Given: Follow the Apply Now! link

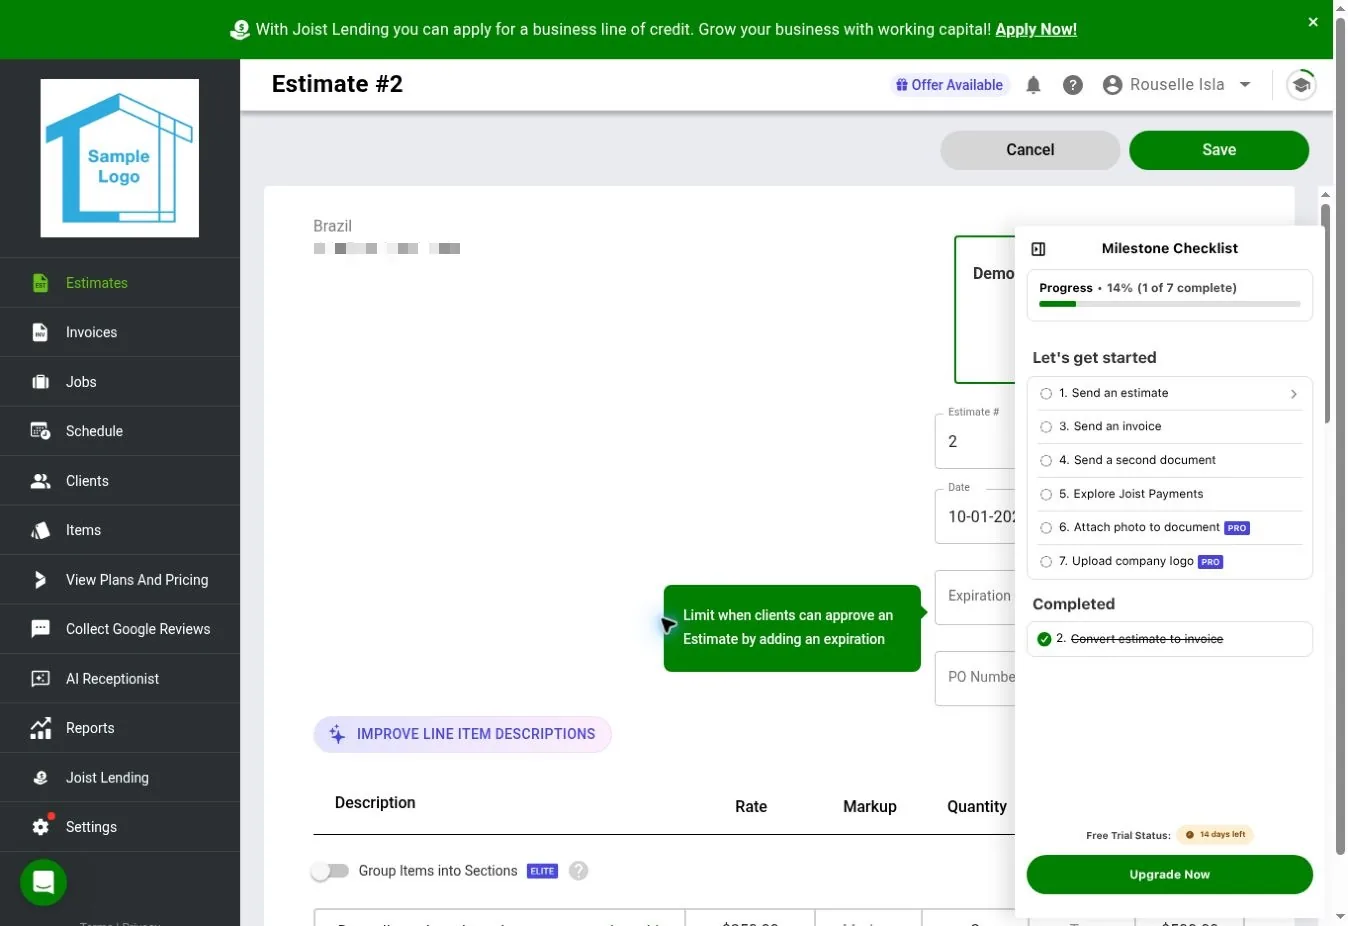Looking at the screenshot, I should (1036, 29).
